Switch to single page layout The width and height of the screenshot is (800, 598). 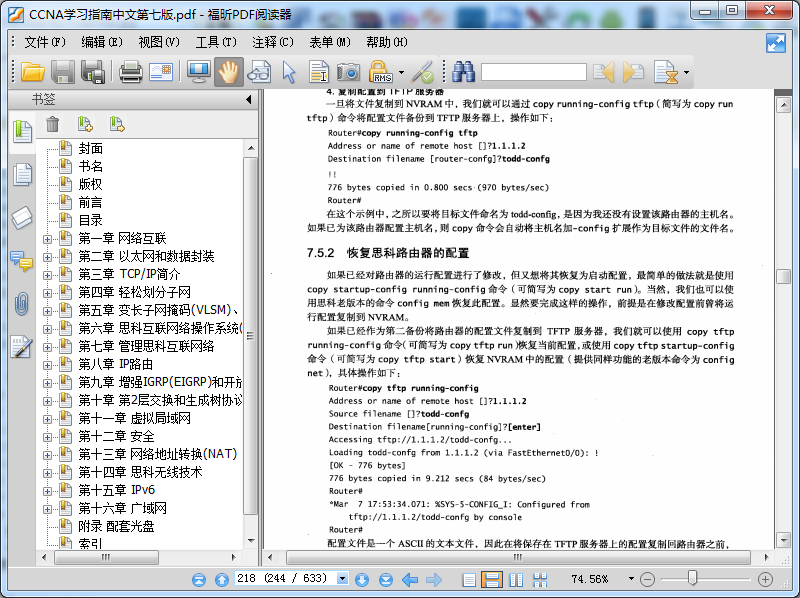click(469, 580)
